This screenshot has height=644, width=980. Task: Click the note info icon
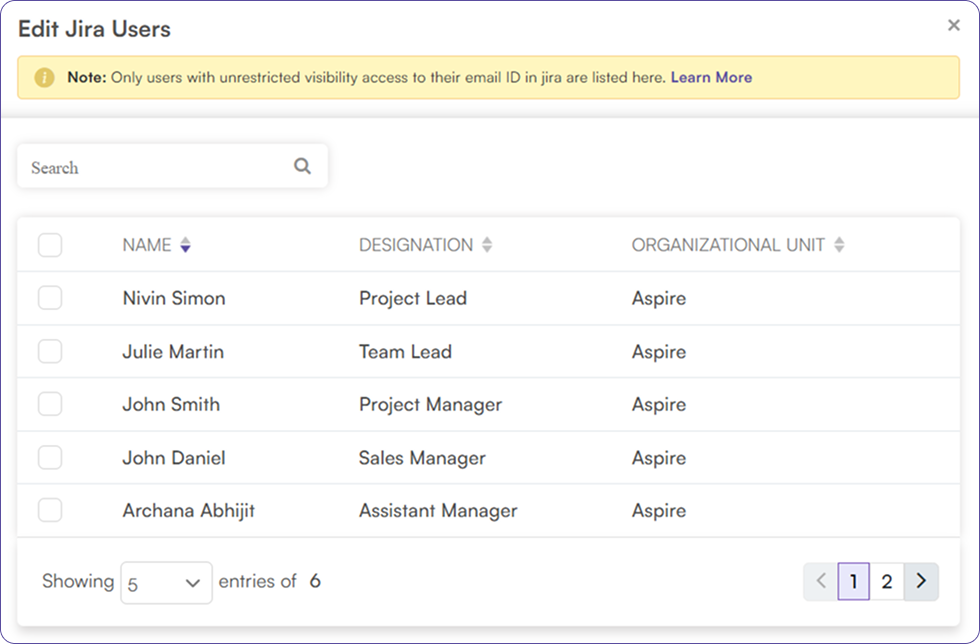(x=44, y=78)
